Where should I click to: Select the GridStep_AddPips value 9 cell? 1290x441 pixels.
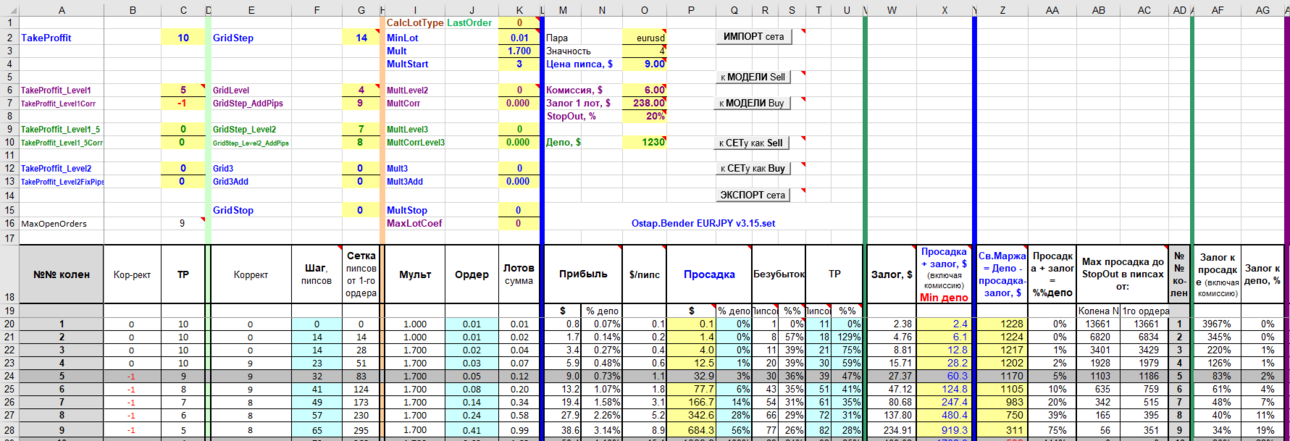pos(361,102)
